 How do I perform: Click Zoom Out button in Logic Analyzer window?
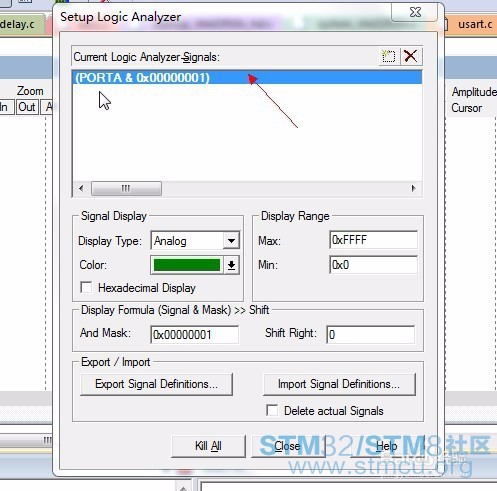coord(27,107)
